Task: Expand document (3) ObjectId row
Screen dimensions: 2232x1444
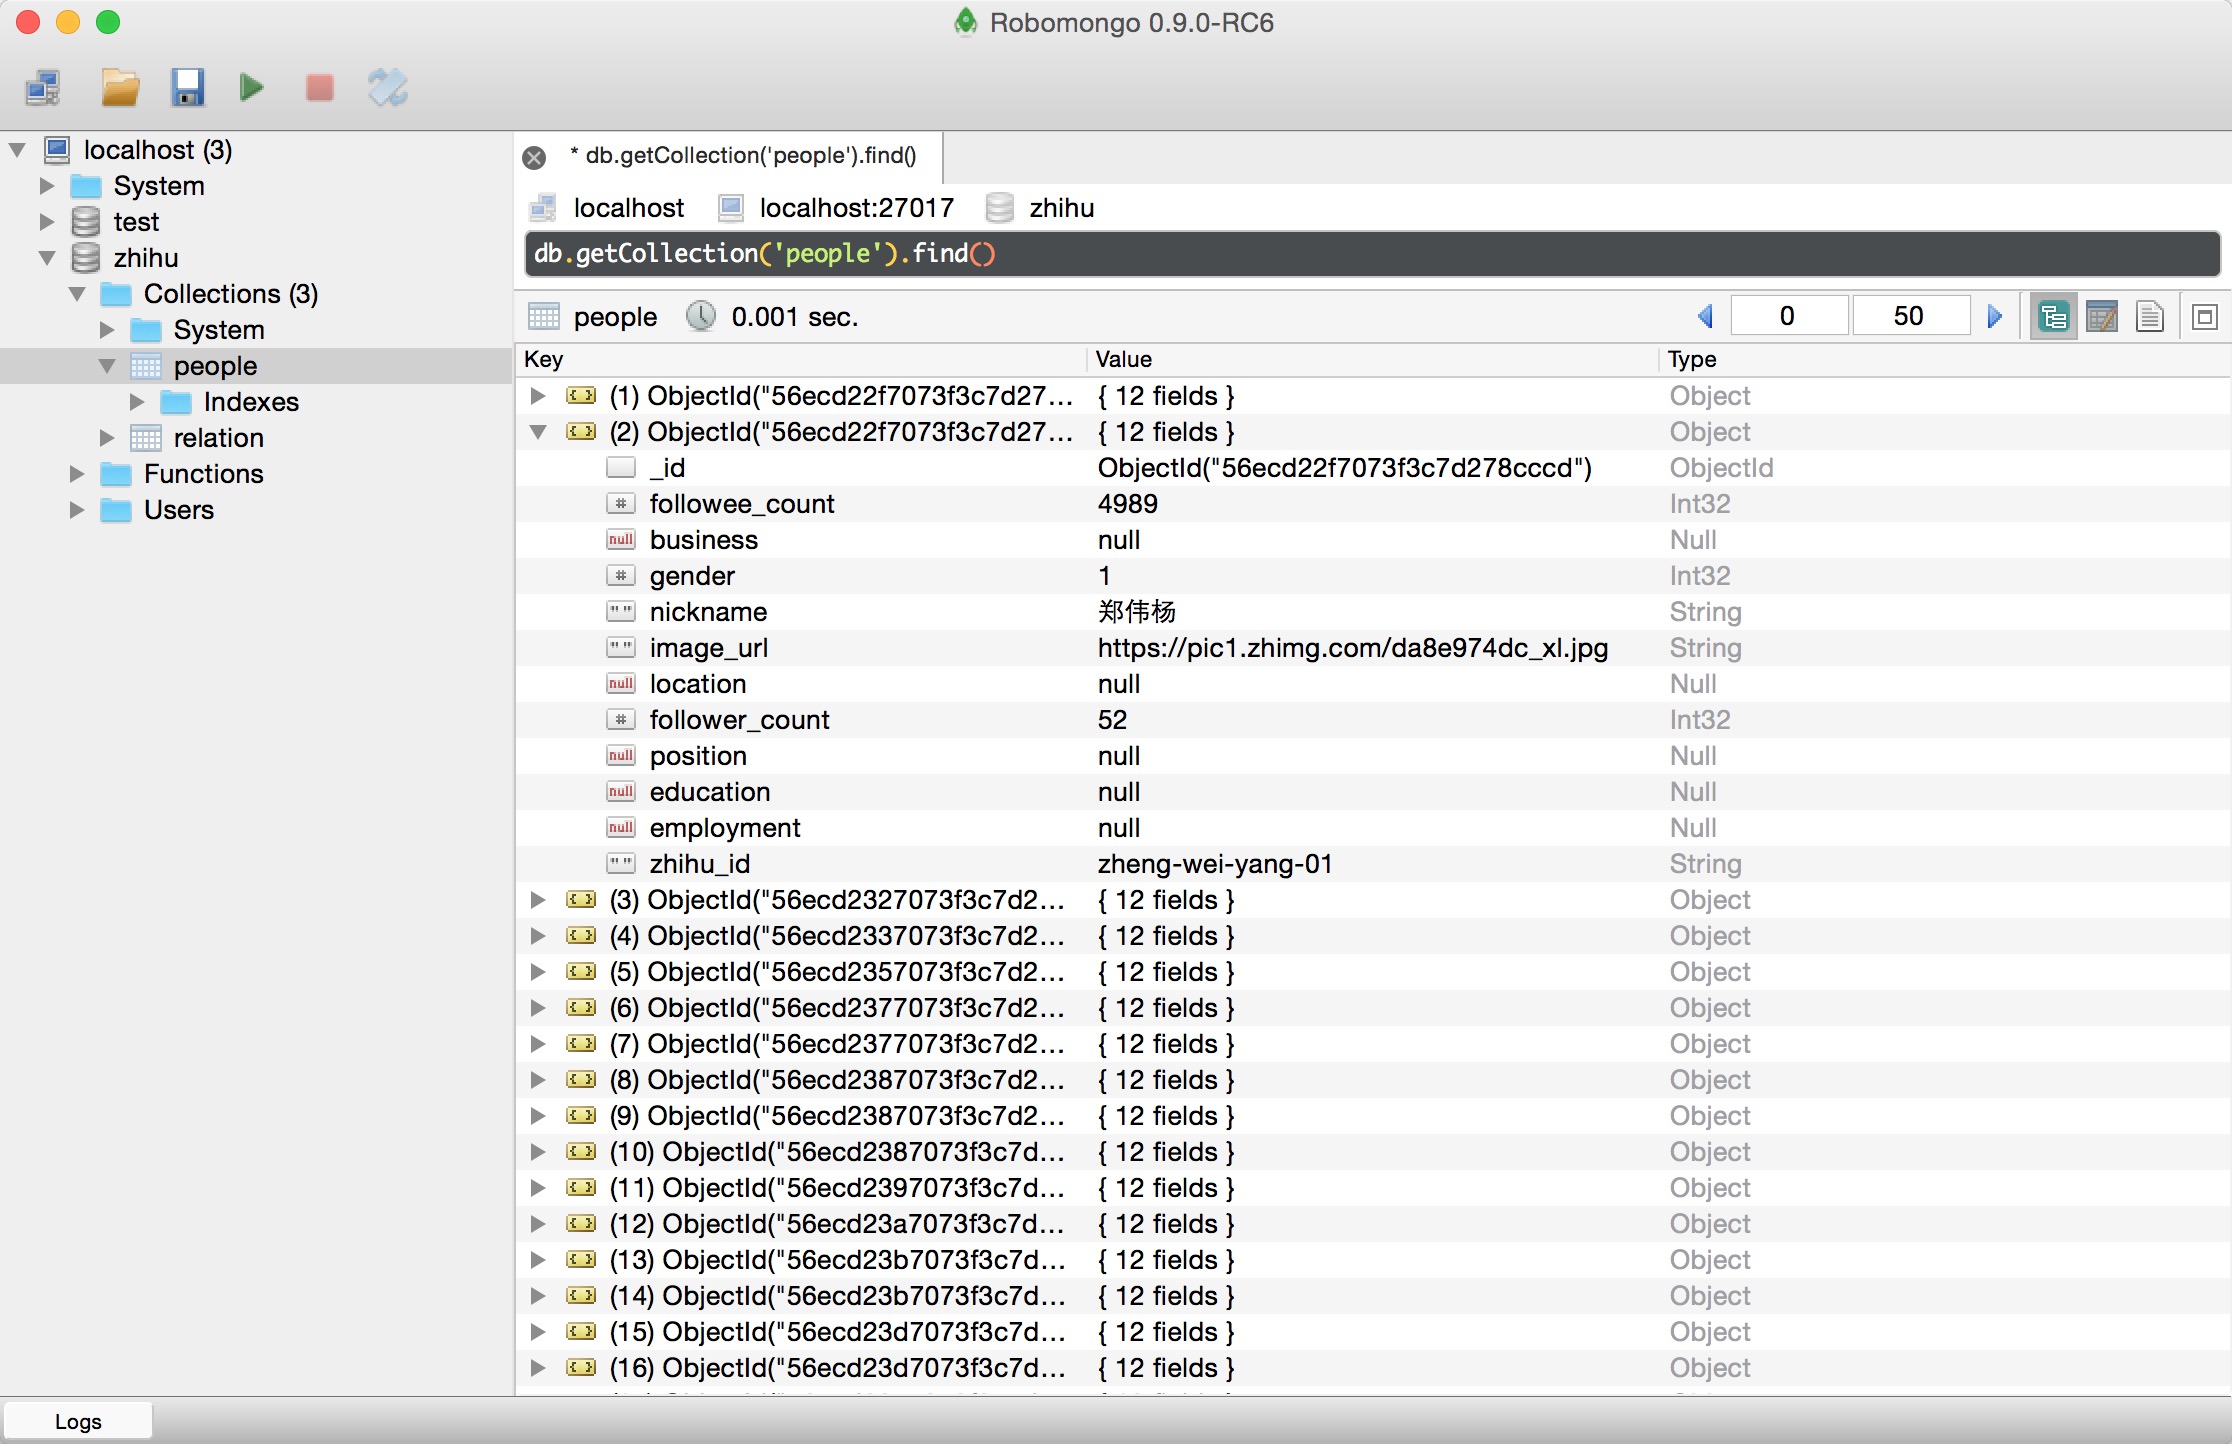Action: 538,900
